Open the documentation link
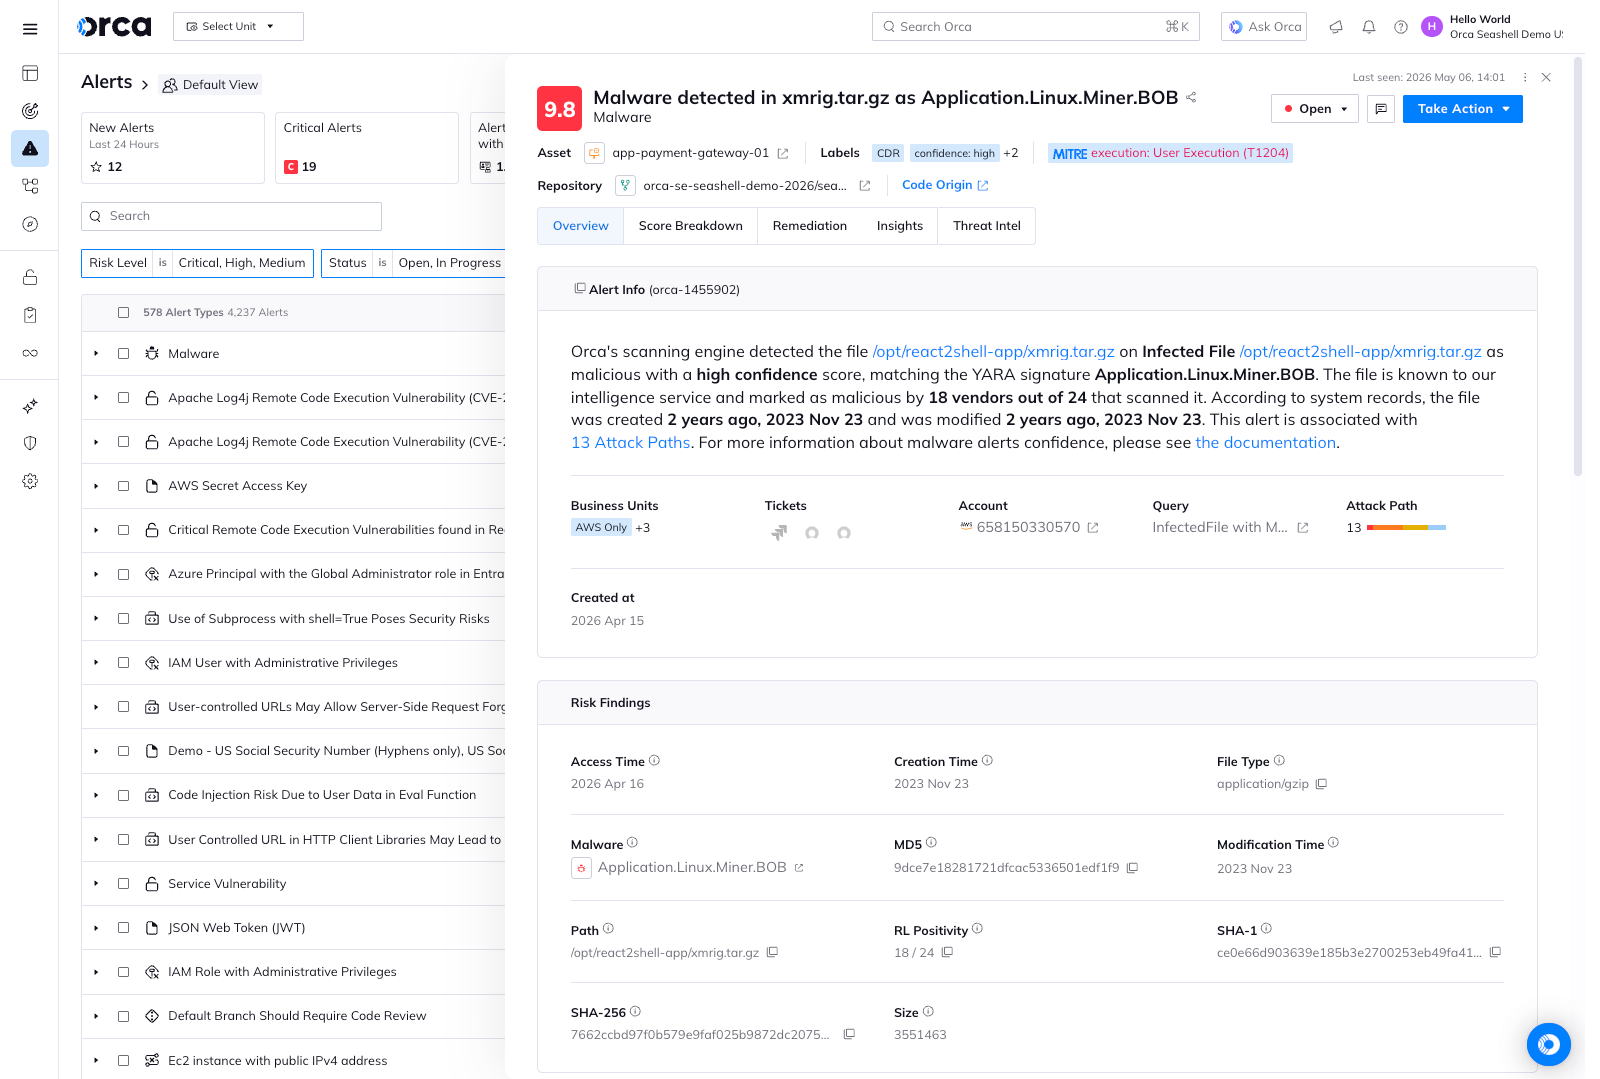This screenshot has width=1600, height=1079. (1266, 443)
